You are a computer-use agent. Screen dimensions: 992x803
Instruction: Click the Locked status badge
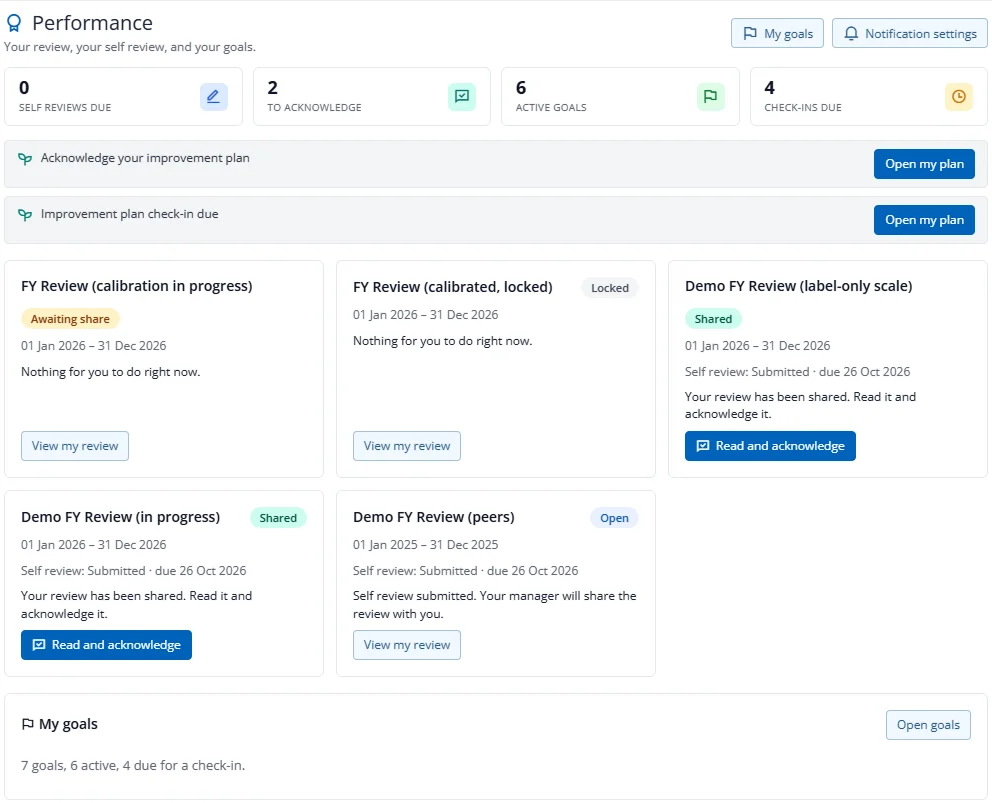610,288
